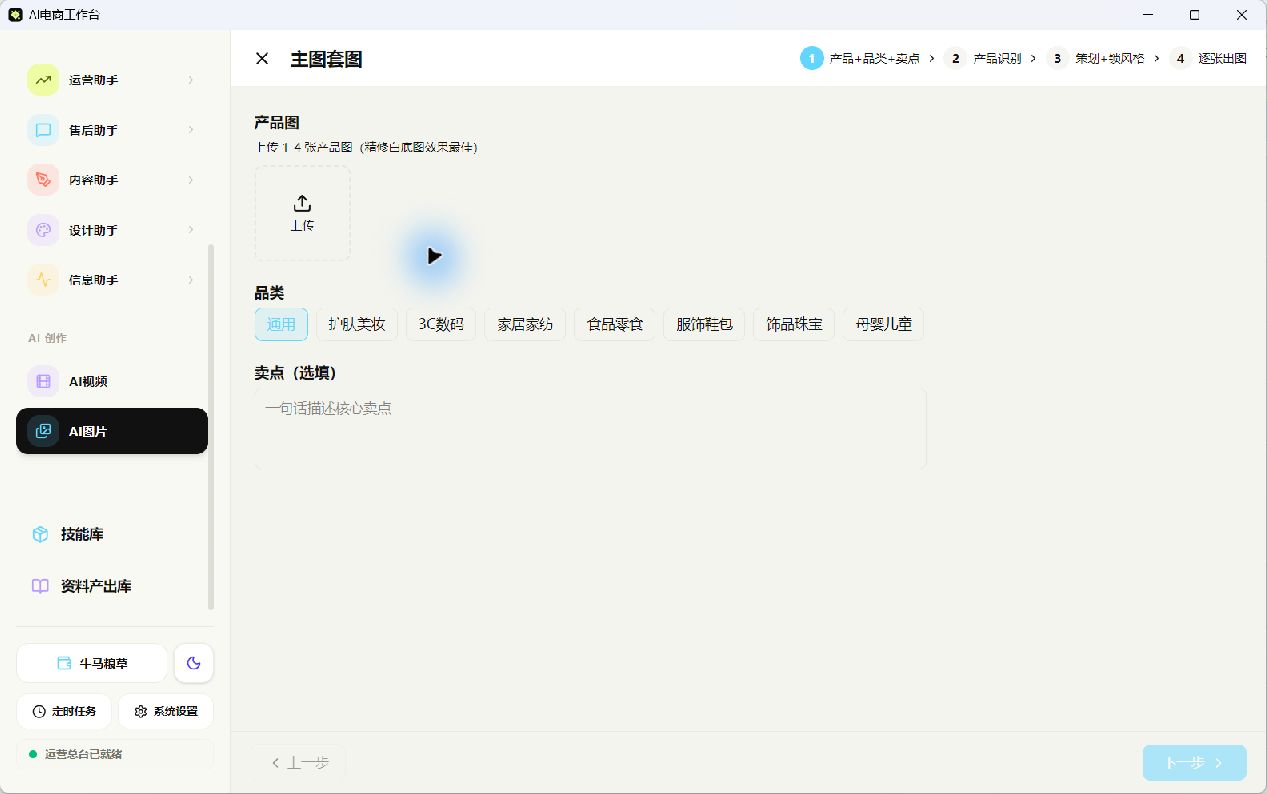Go to step 2 产品识别
Screen dimensions: 1267x794
pyautogui.click(x=983, y=58)
